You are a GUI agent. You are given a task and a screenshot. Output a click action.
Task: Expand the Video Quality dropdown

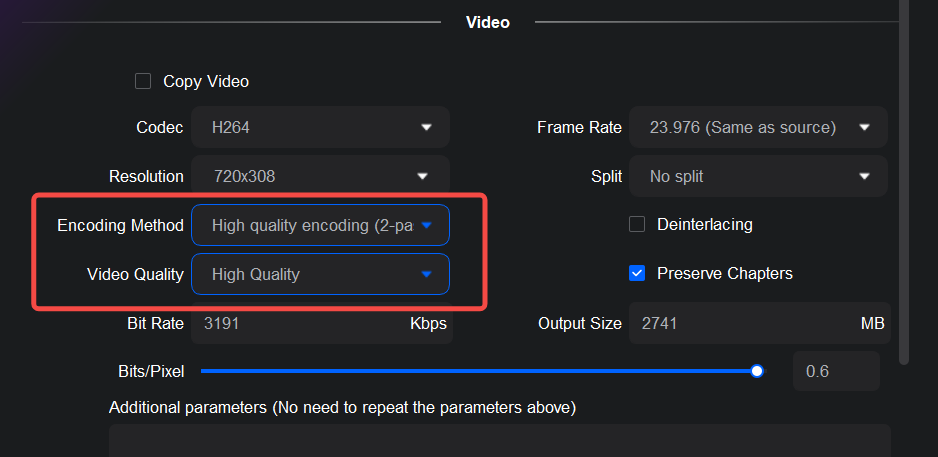[320, 274]
